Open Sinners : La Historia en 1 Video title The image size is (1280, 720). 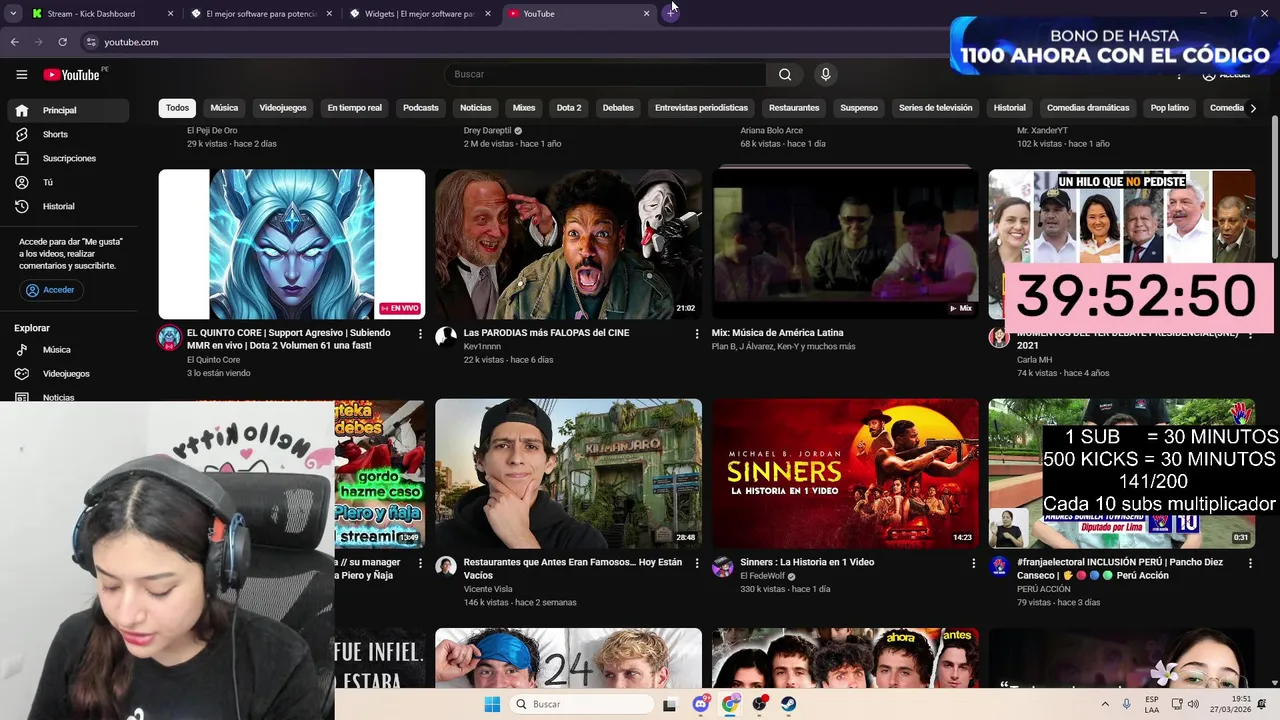807,562
